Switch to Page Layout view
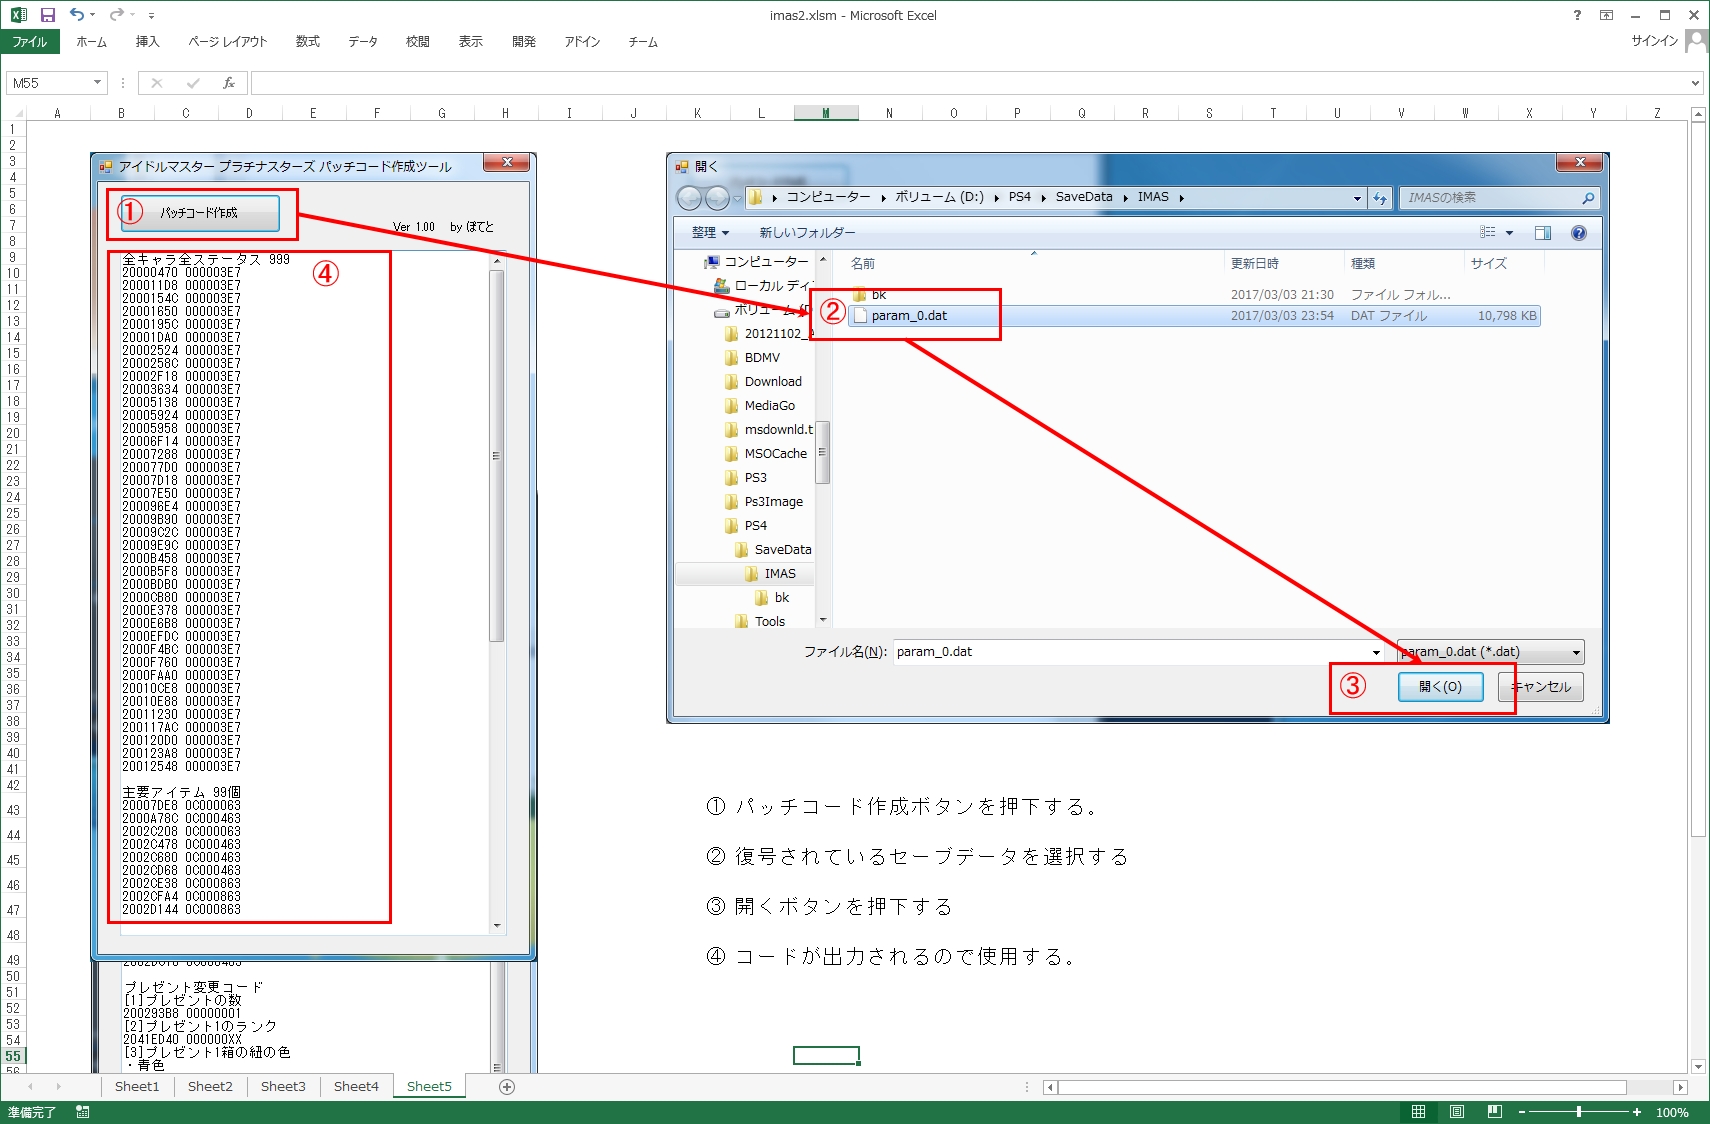This screenshot has width=1710, height=1124. (x=1457, y=1112)
